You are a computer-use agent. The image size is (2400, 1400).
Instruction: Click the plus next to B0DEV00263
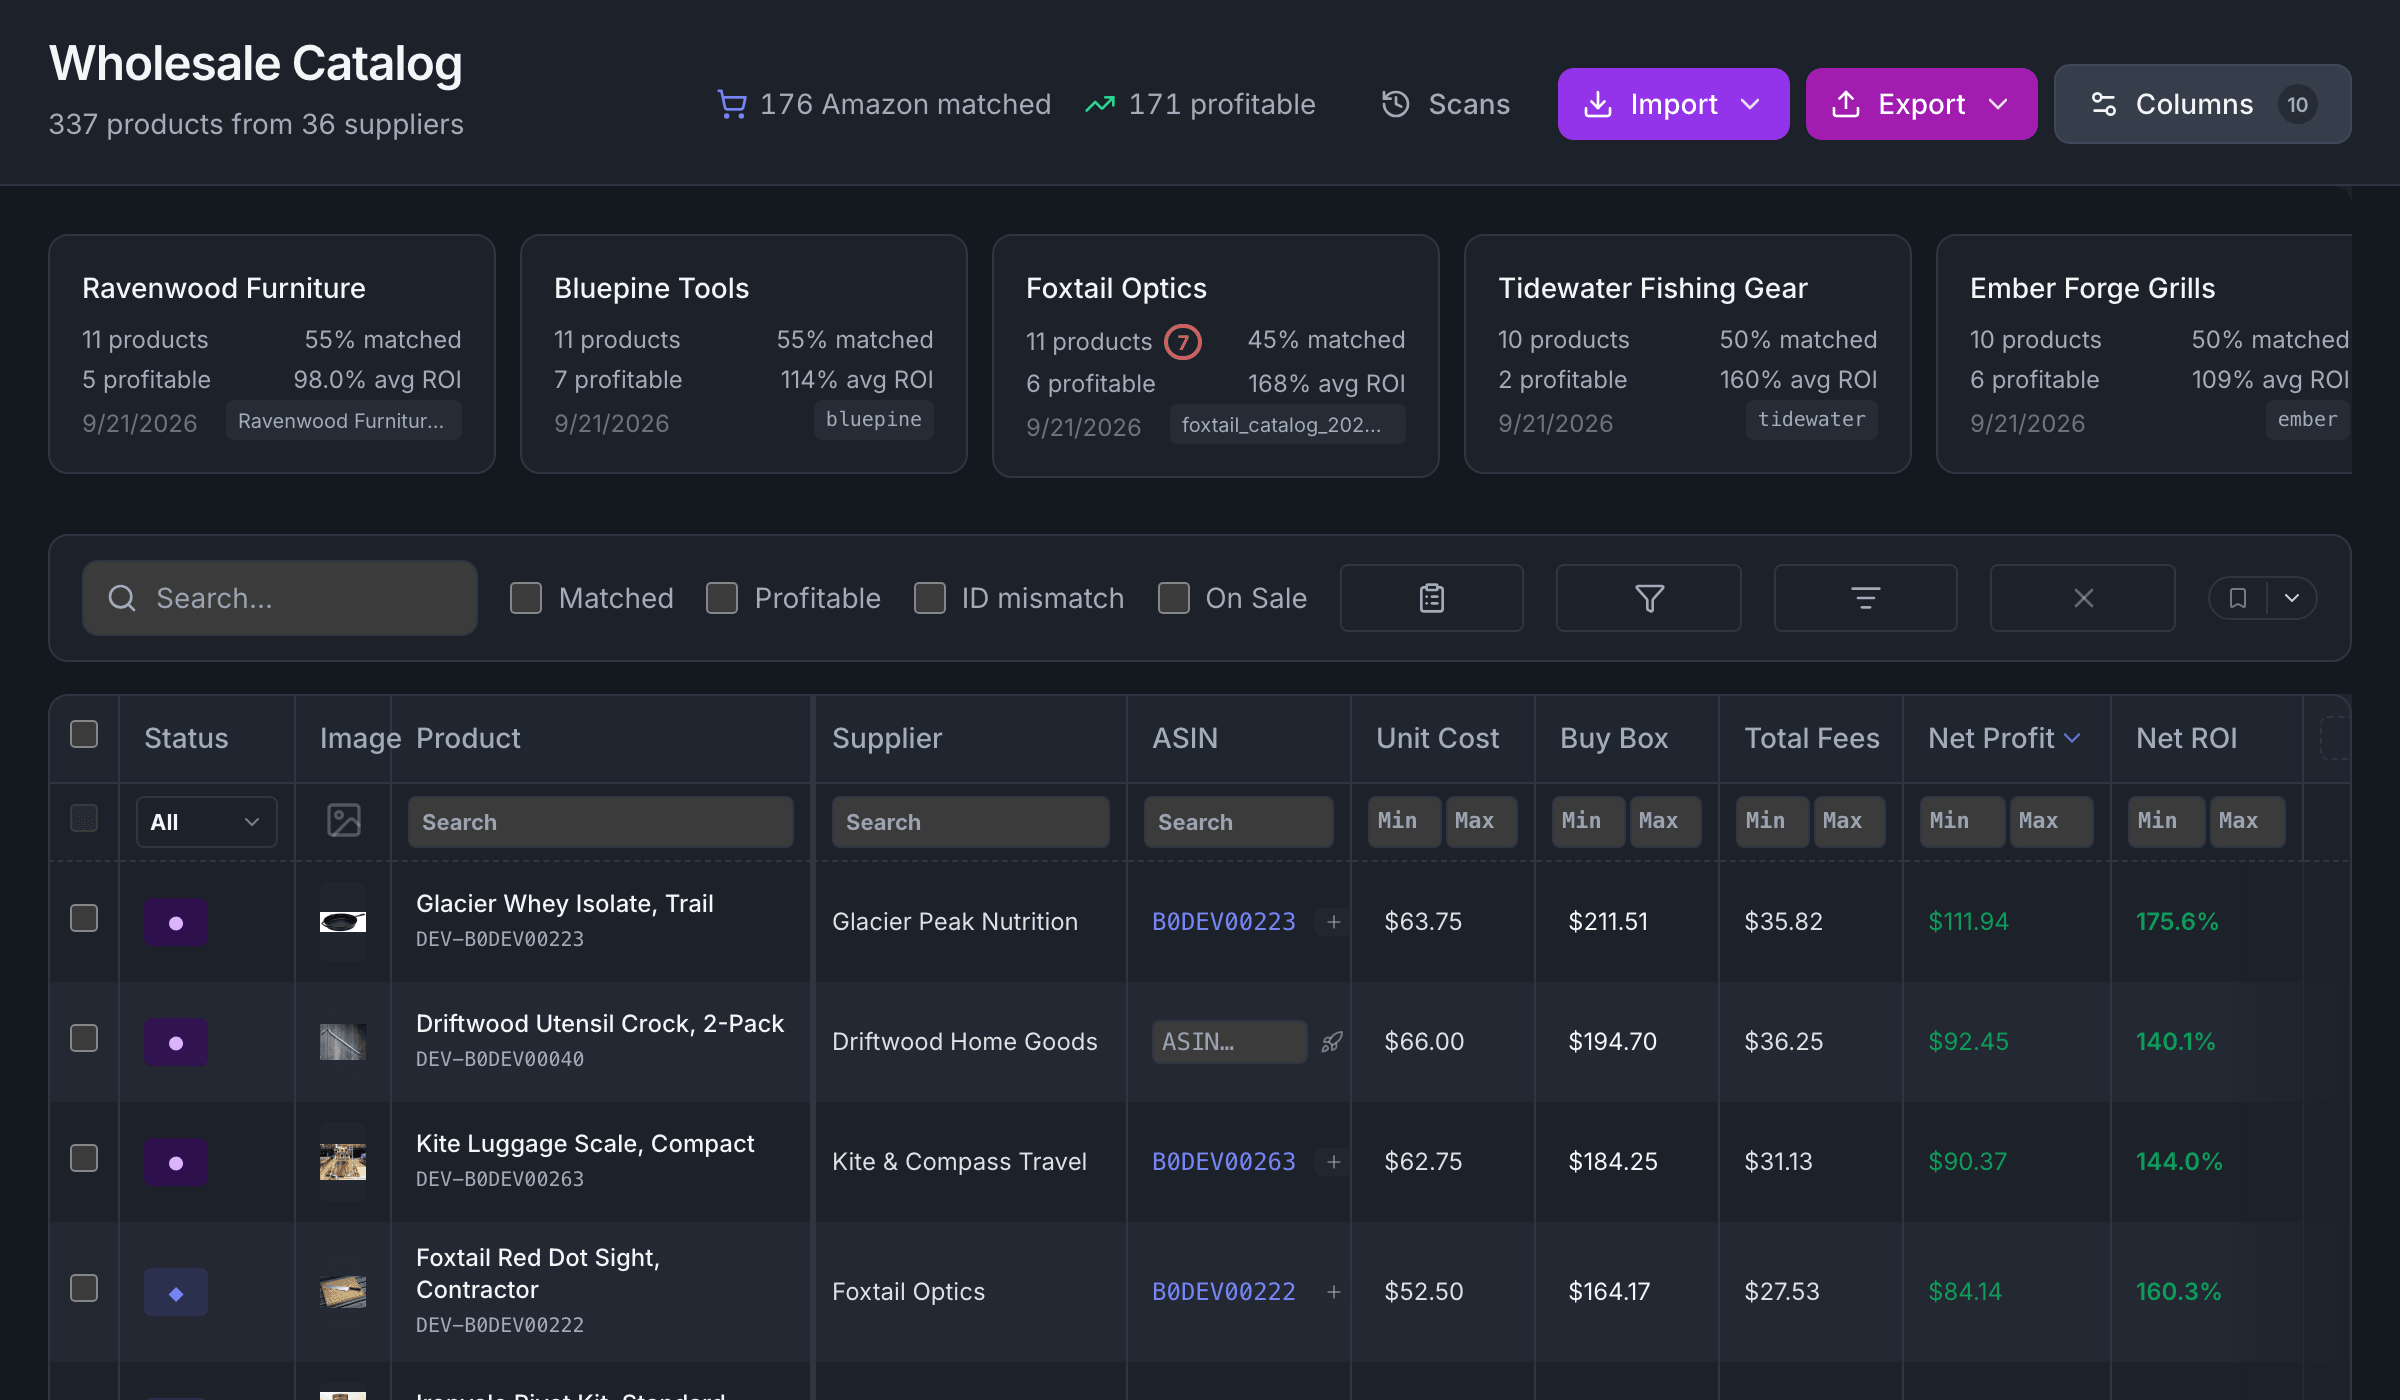[x=1333, y=1162]
